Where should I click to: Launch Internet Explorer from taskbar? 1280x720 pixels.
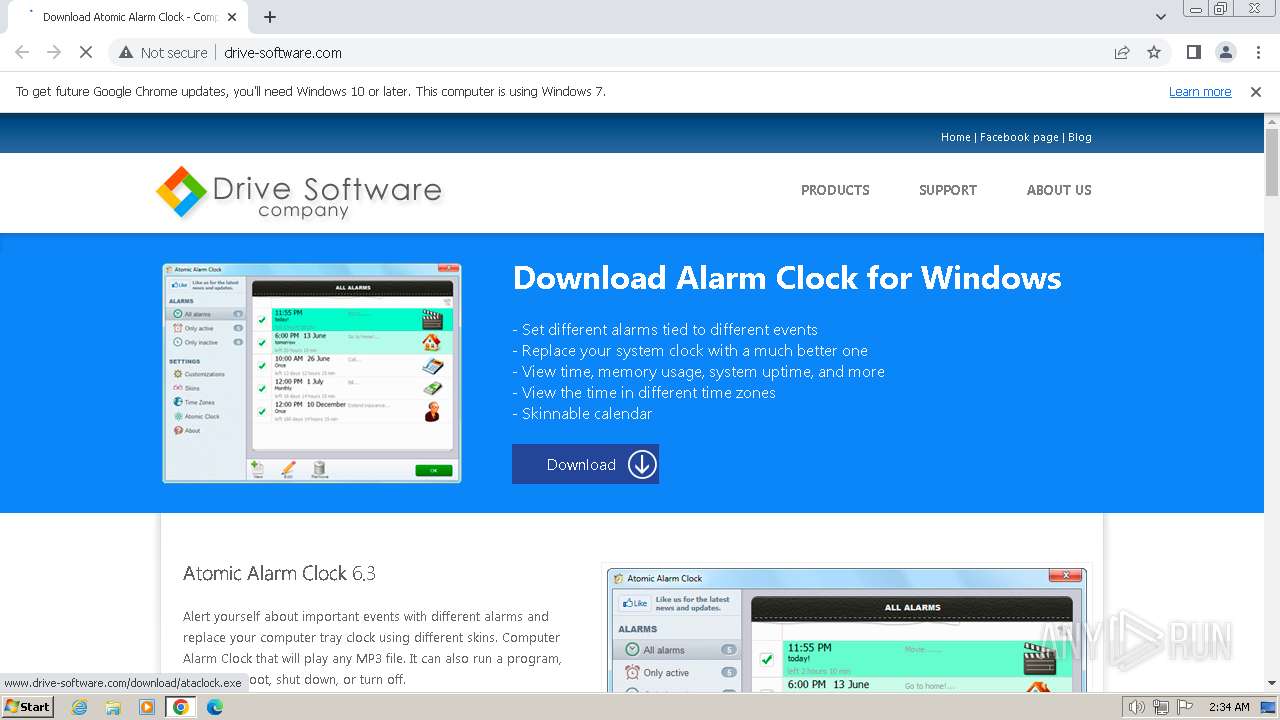pos(80,707)
